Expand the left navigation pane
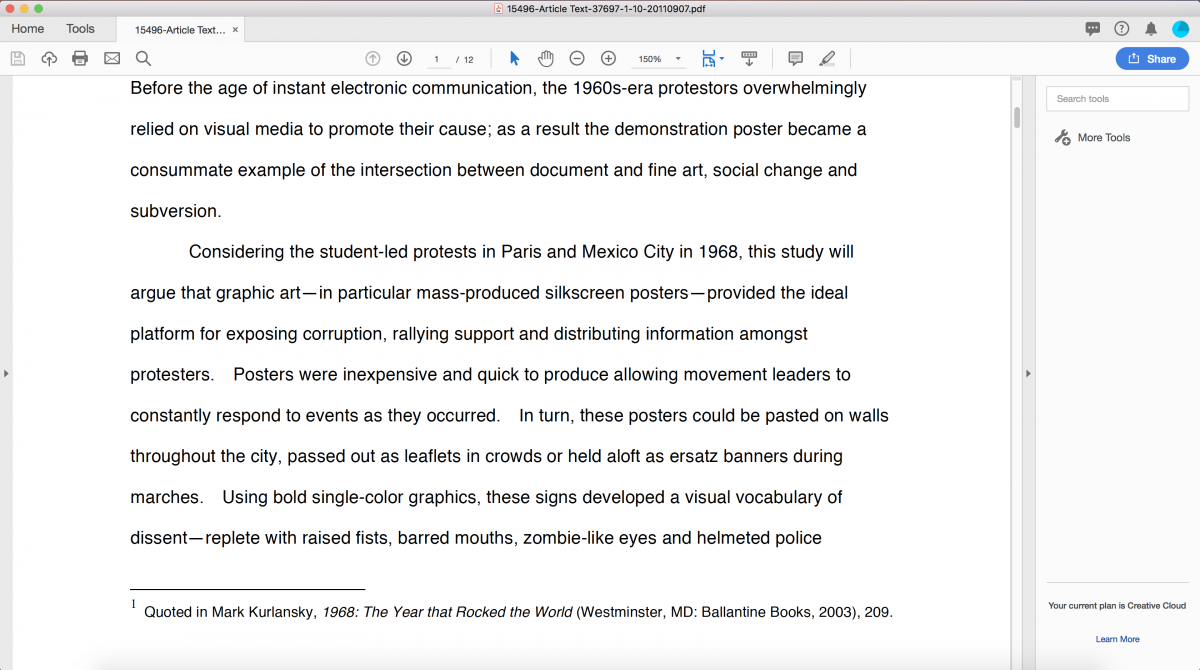The width and height of the screenshot is (1200, 670). tap(6, 373)
